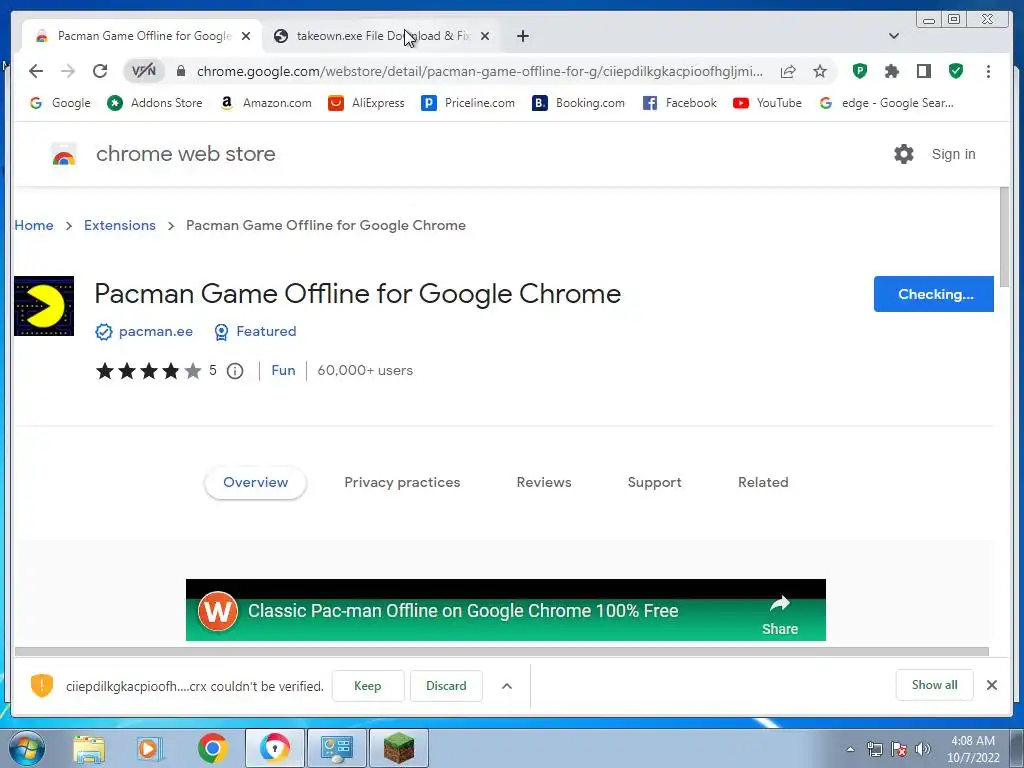The image size is (1024, 768).
Task: Open the Extensions puzzle piece menu
Action: (x=891, y=71)
